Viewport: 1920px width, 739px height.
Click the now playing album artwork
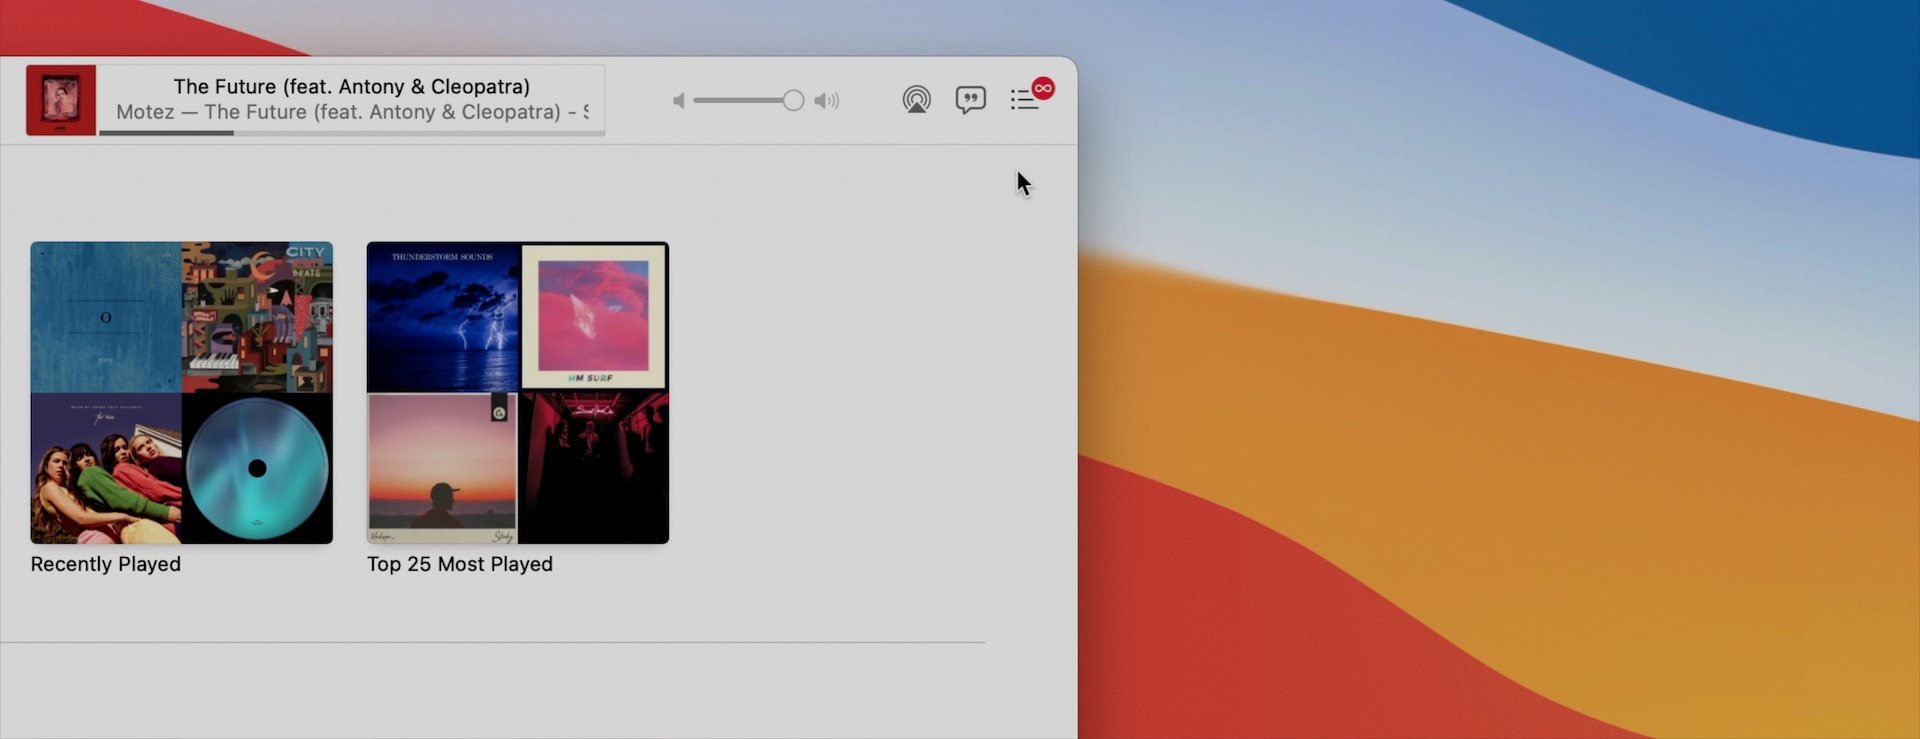pyautogui.click(x=61, y=100)
